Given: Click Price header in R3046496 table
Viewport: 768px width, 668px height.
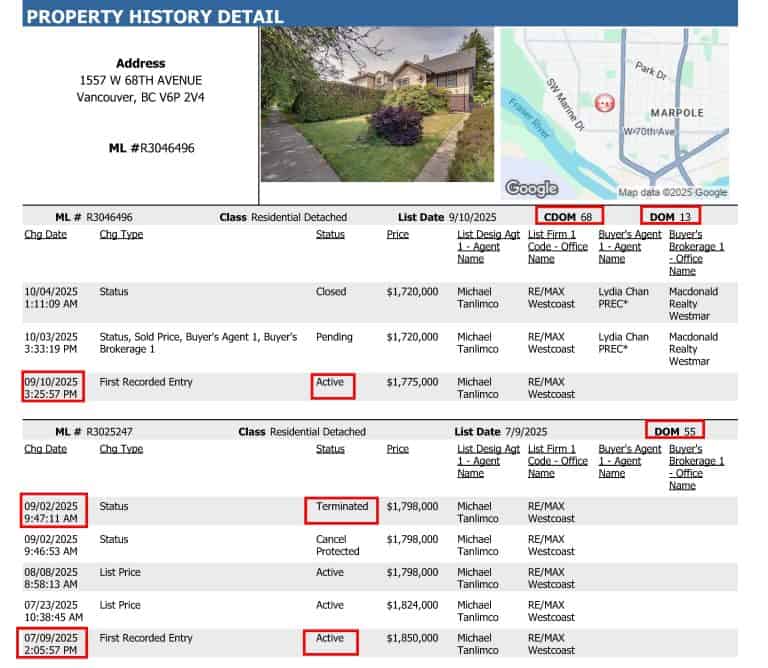Looking at the screenshot, I should [x=397, y=235].
